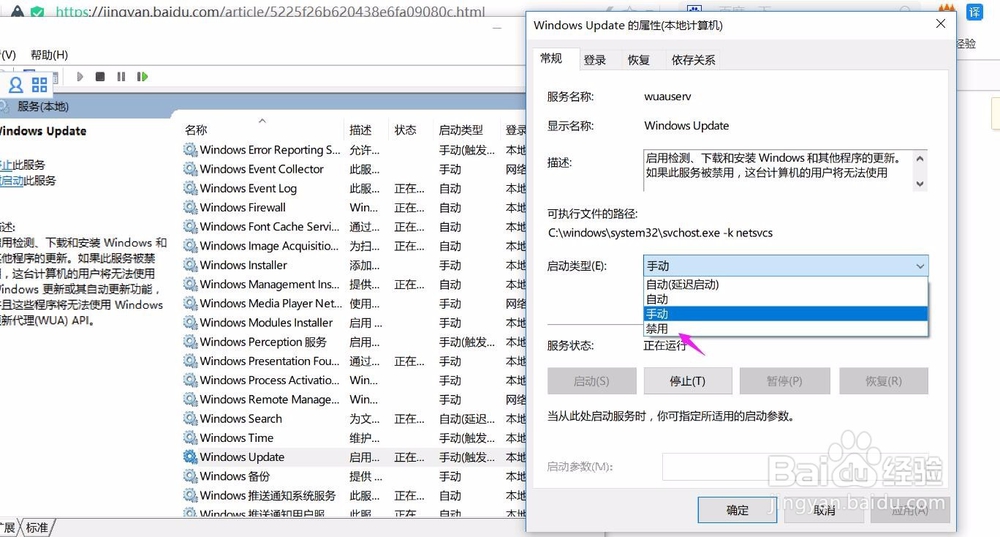Switch to 标准 view tab at bottom
This screenshot has width=1000, height=537.
(37, 527)
